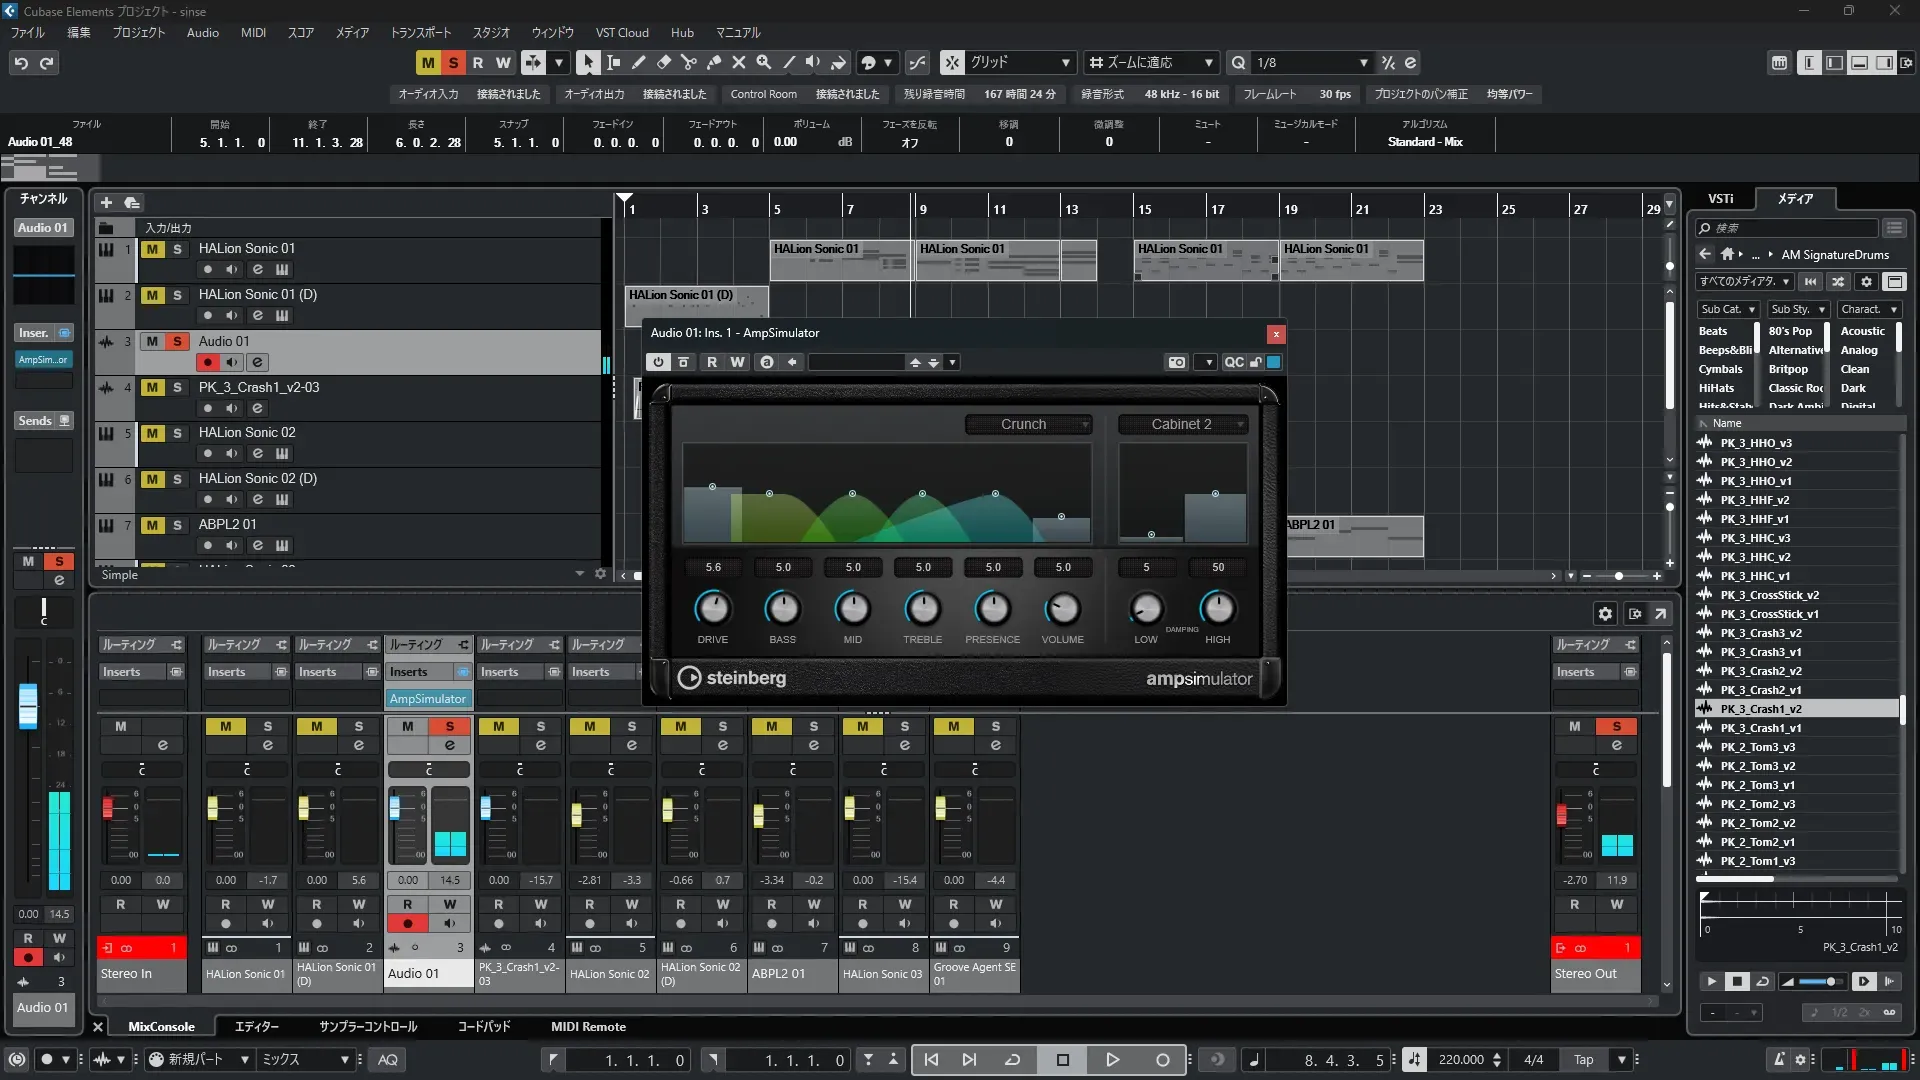Select the Erase tool in toolbar
The height and width of the screenshot is (1080, 1920).
[x=664, y=62]
